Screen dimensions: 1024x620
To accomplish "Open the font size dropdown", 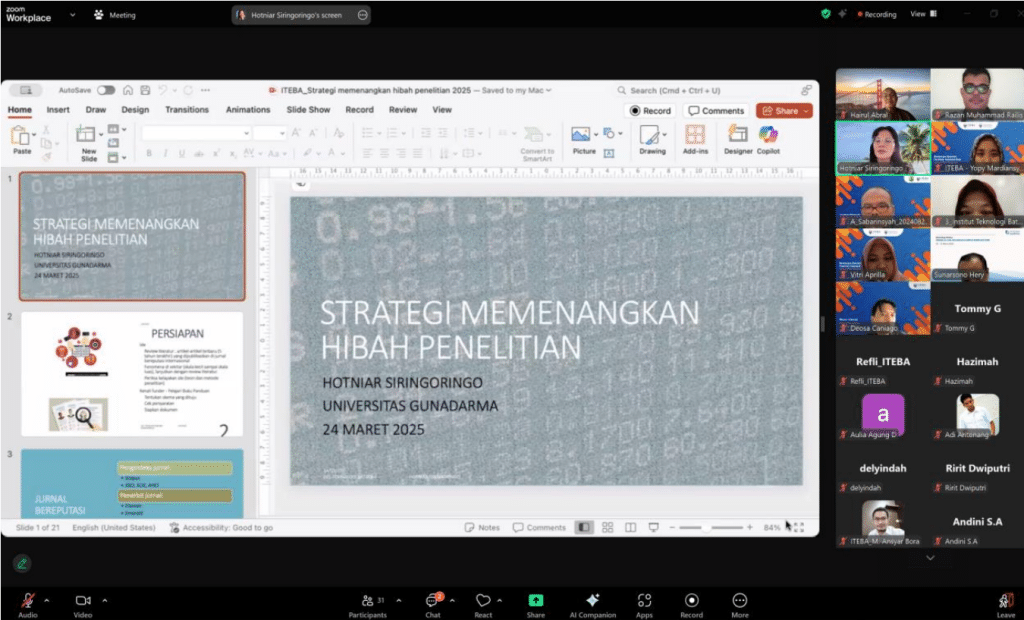I will tap(281, 133).
